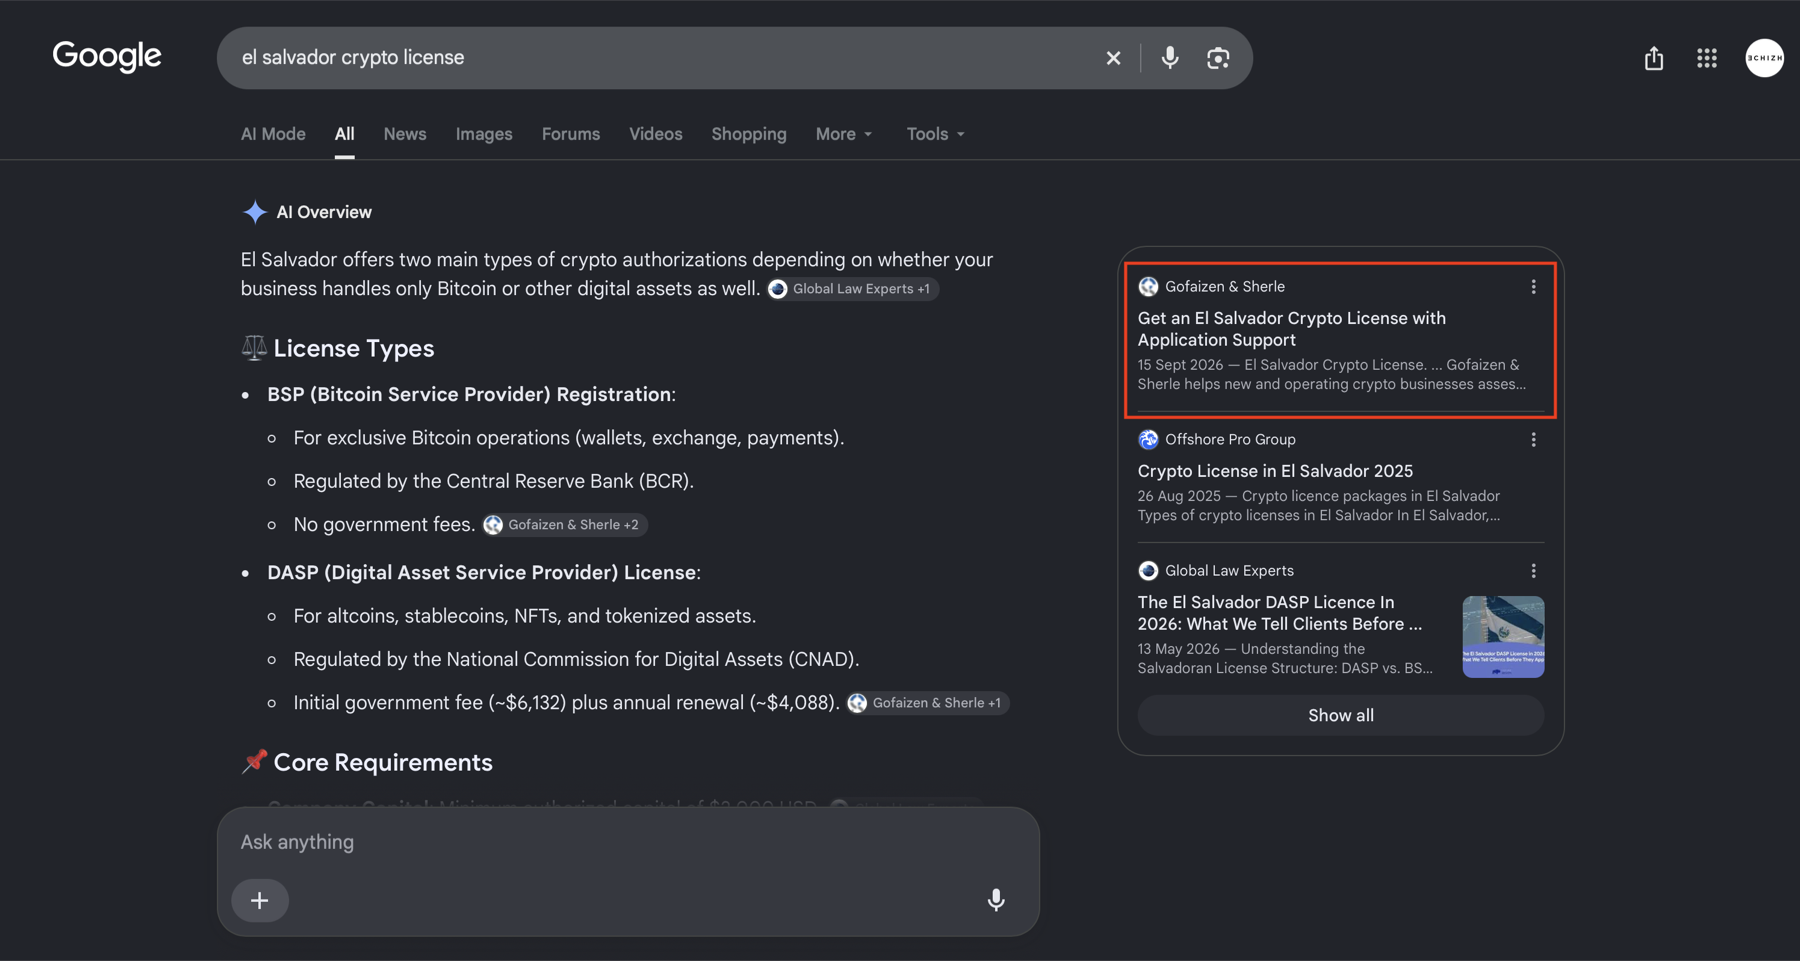Switch to the Images tab
Viewport: 1800px width, 961px height.
point(484,134)
